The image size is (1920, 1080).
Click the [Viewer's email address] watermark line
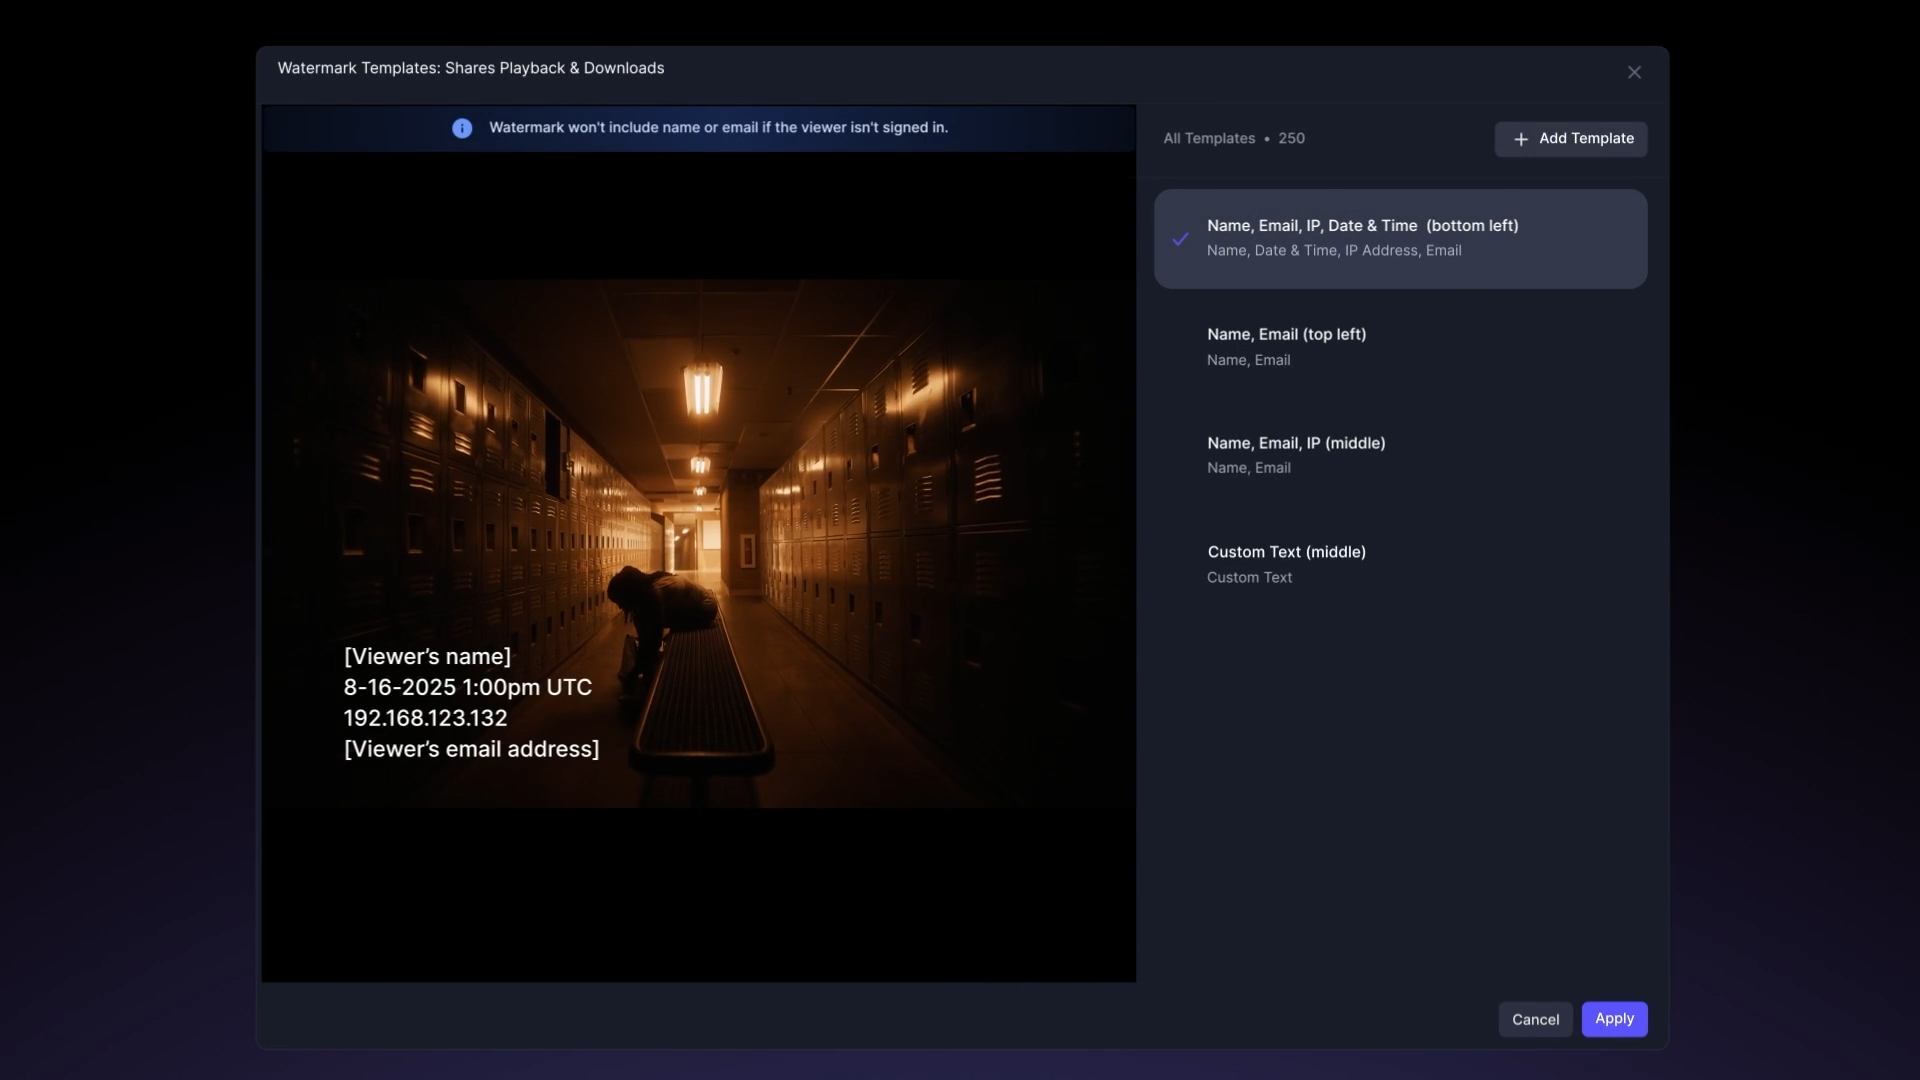tap(471, 750)
